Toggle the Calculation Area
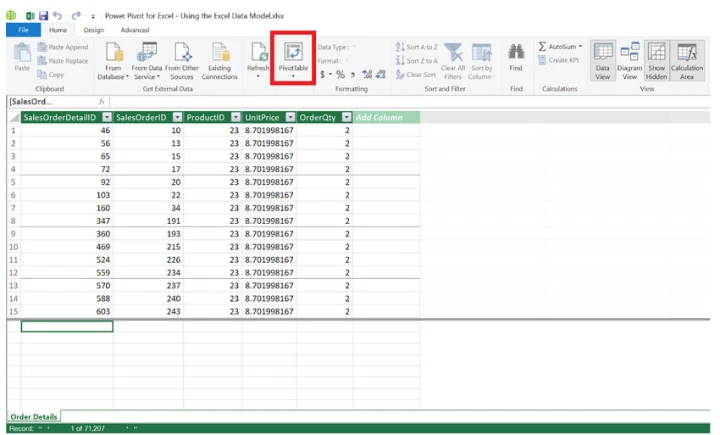This screenshot has height=435, width=720. [687, 61]
